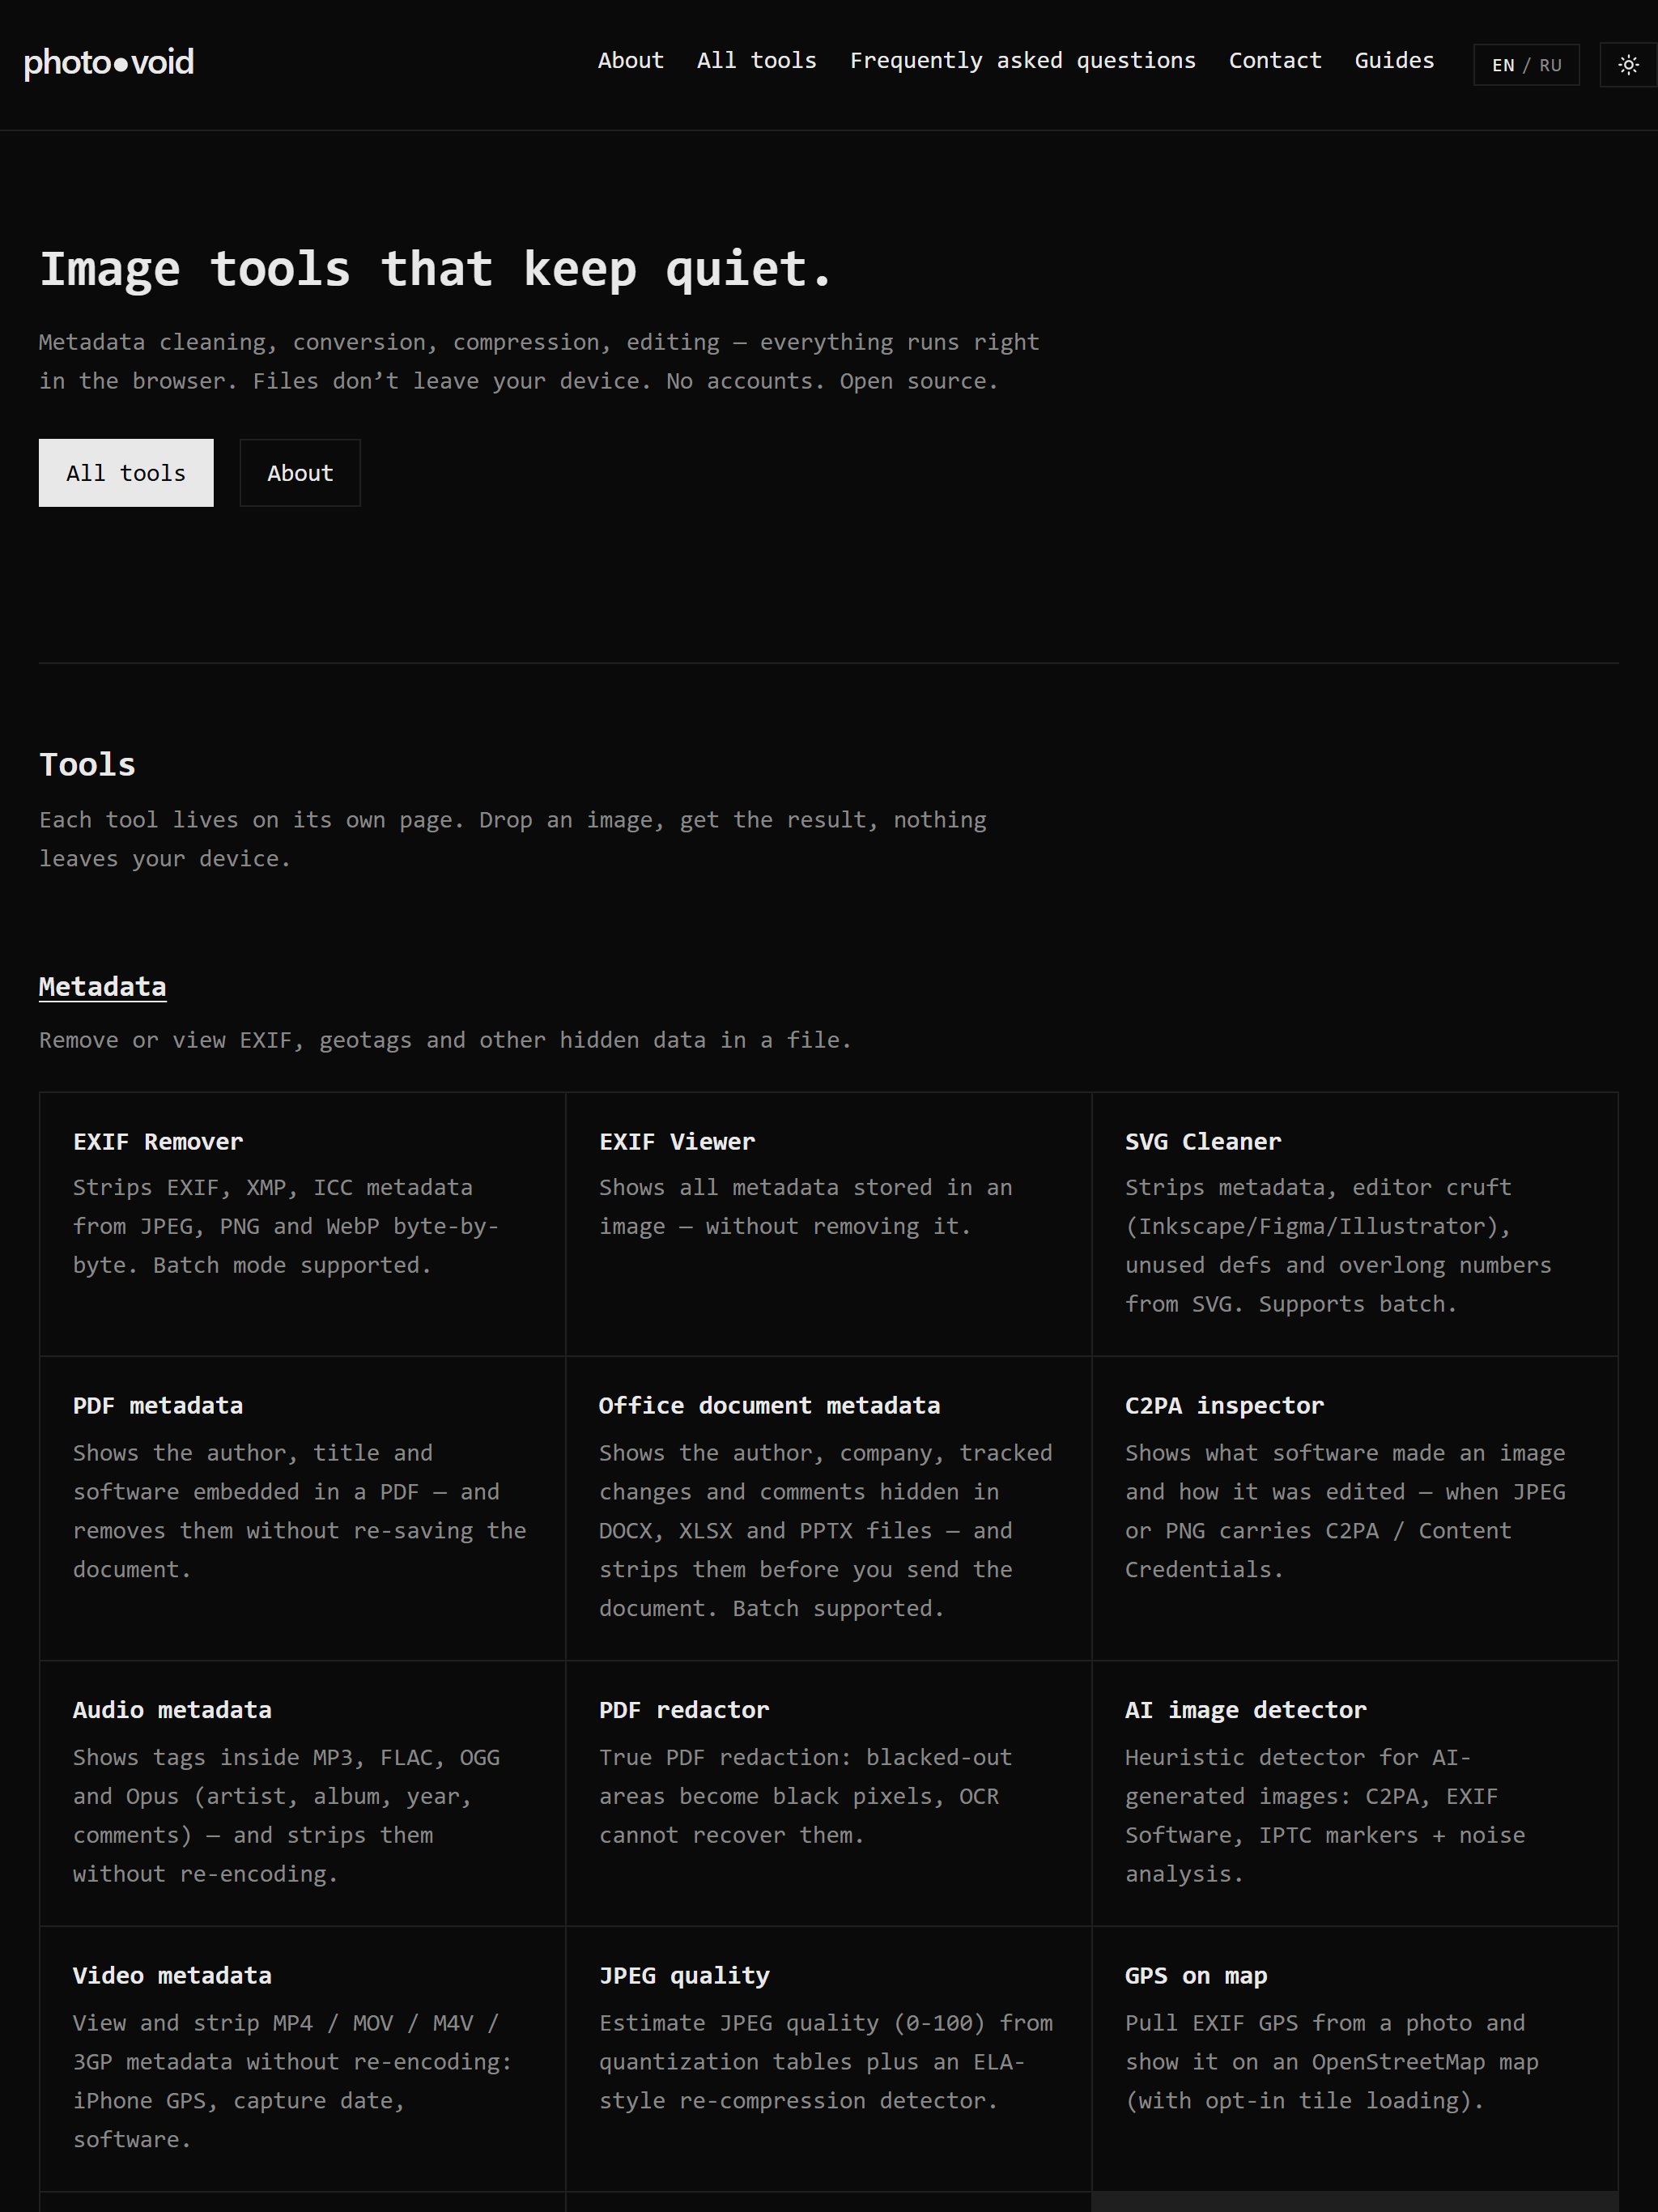Open the JPEG quality tool card
This screenshot has height=2212, width=1658.
[x=828, y=2059]
